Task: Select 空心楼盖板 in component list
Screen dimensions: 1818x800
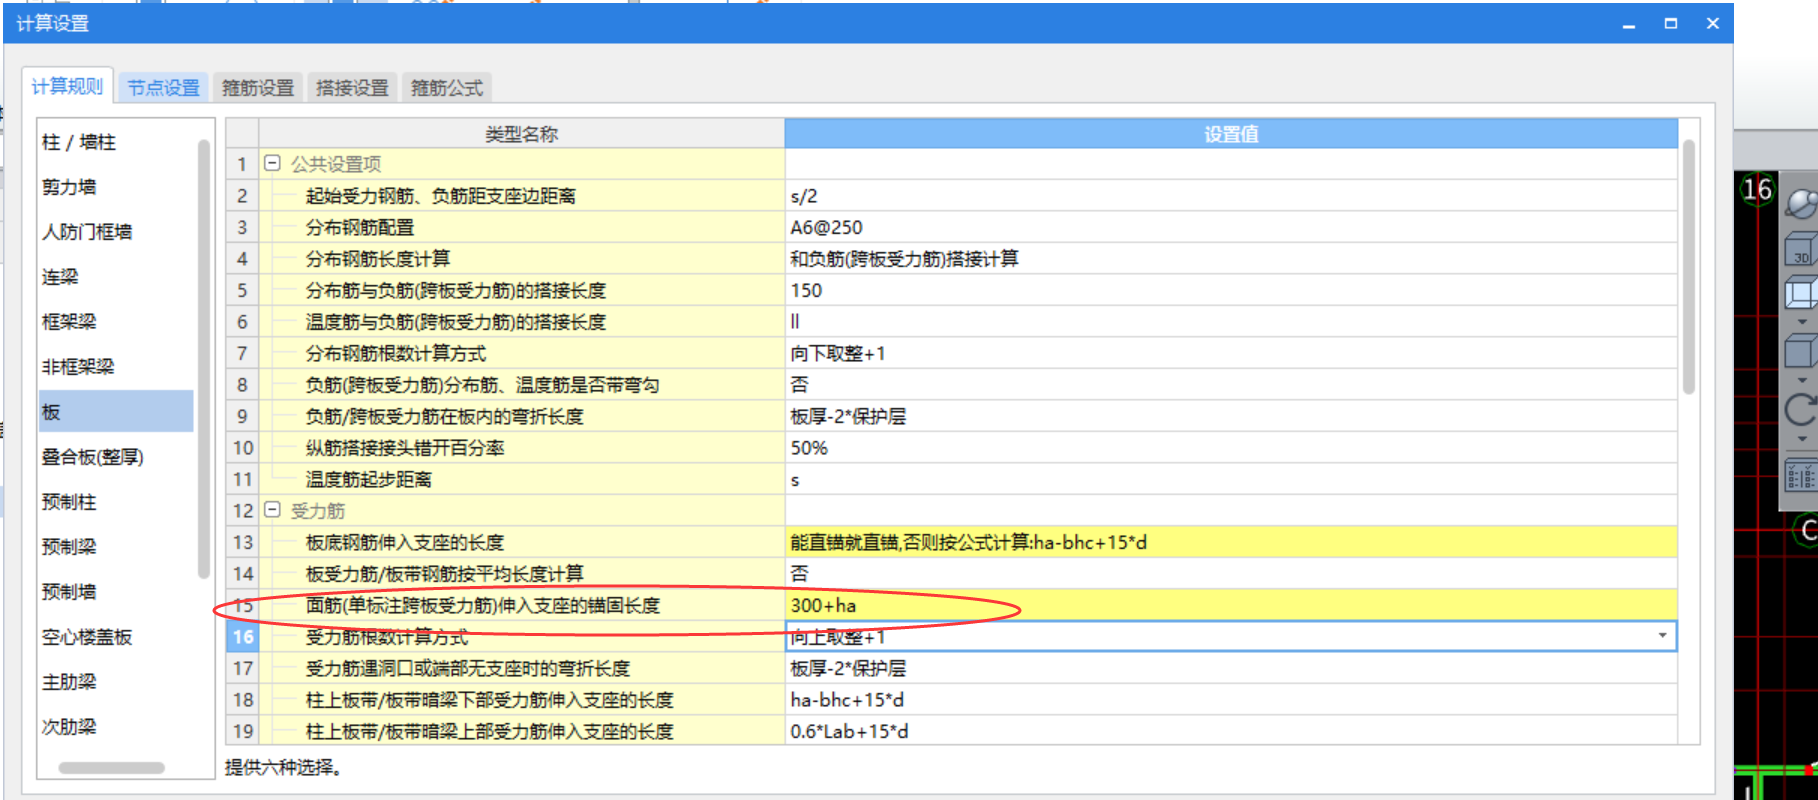Action: (x=116, y=637)
